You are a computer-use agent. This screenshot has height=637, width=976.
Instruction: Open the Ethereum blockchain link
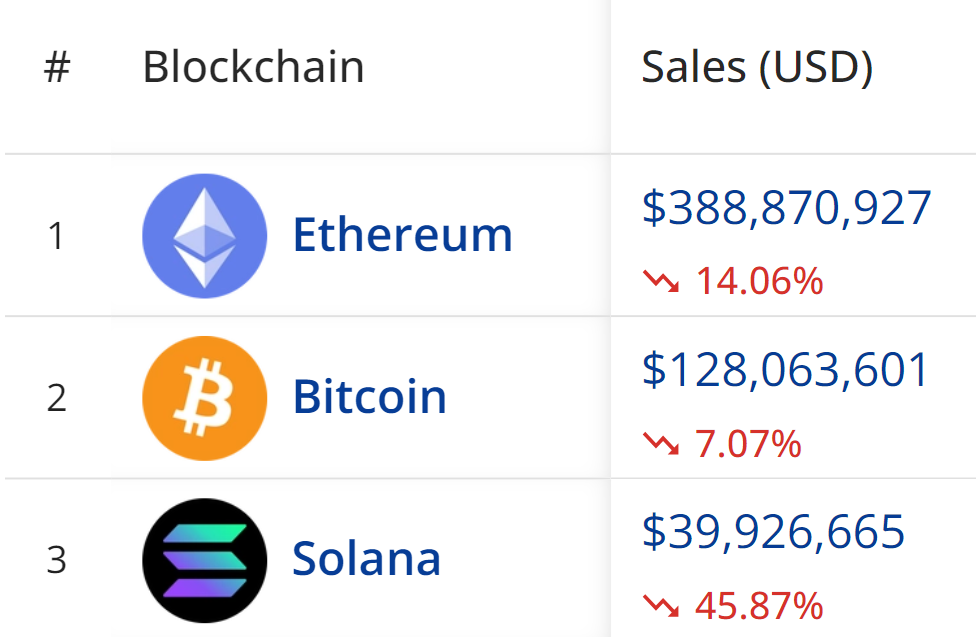[402, 236]
